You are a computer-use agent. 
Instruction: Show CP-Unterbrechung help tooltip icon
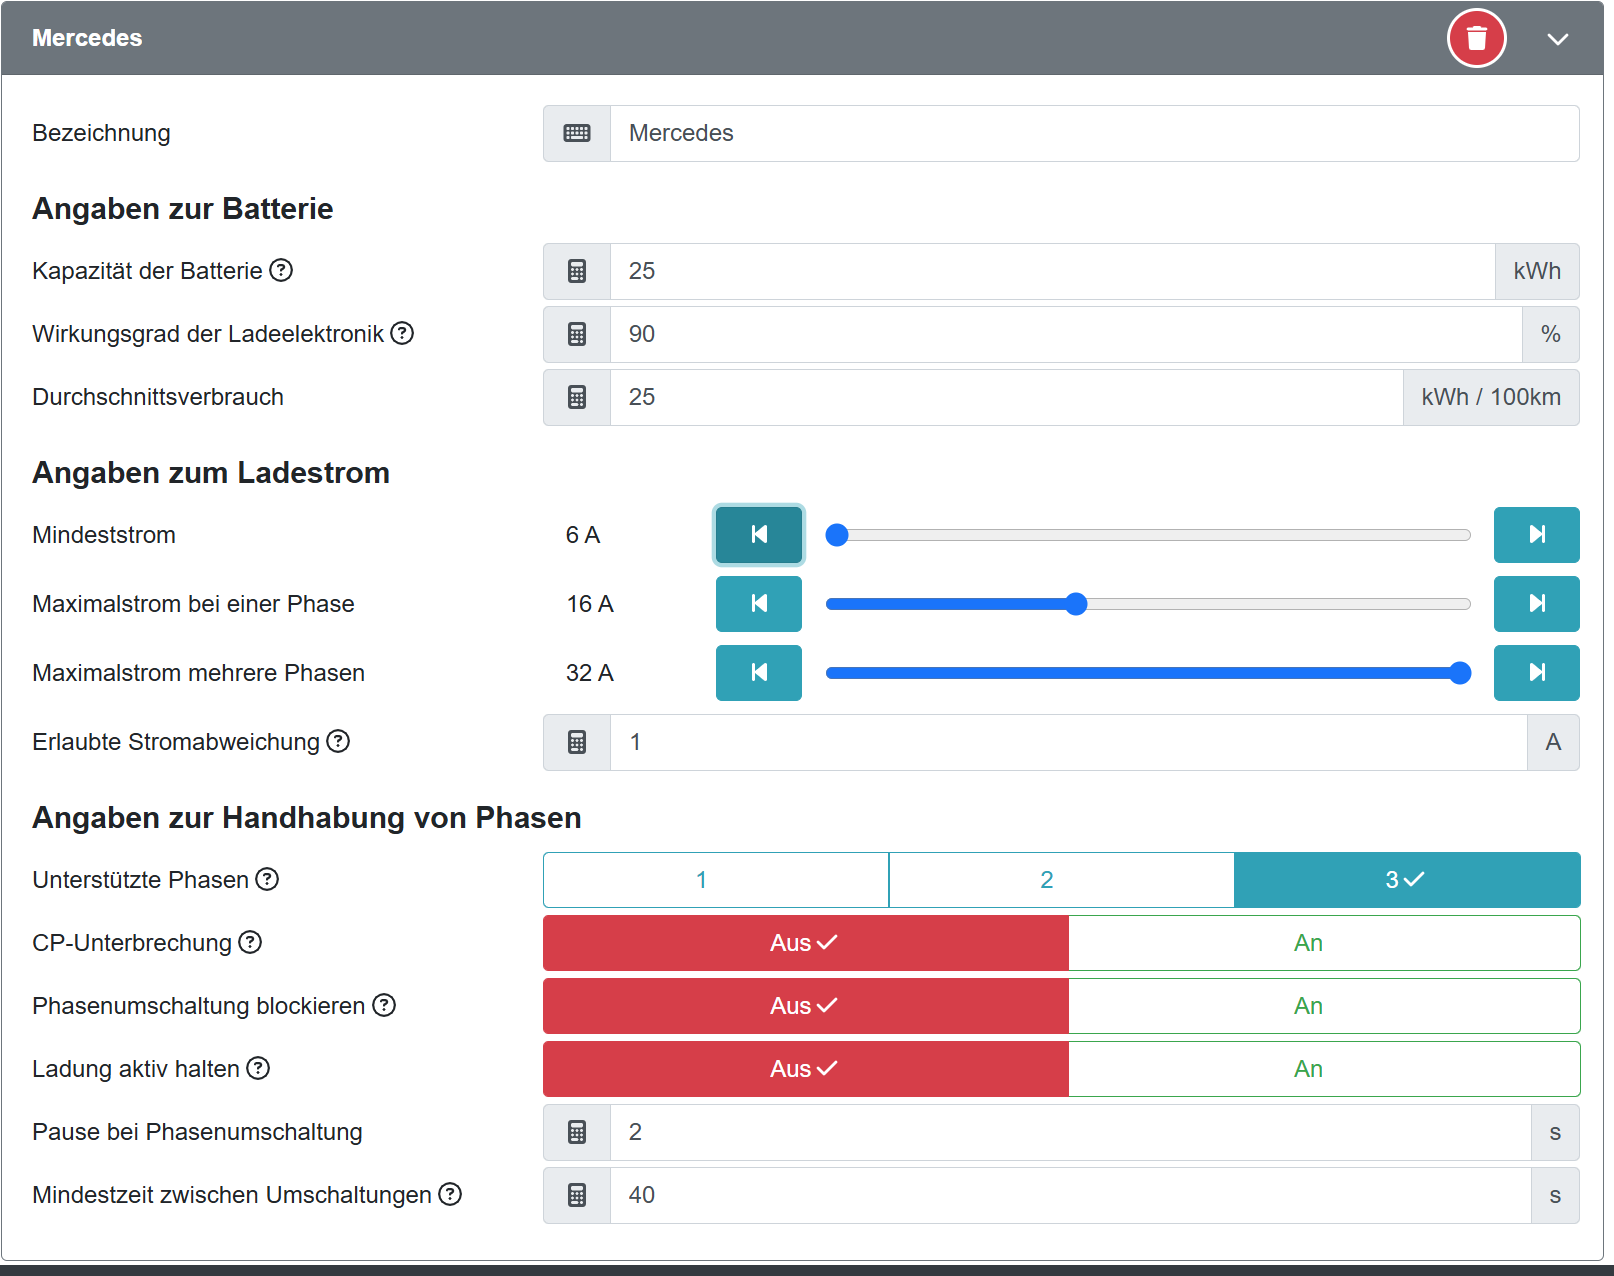click(250, 942)
